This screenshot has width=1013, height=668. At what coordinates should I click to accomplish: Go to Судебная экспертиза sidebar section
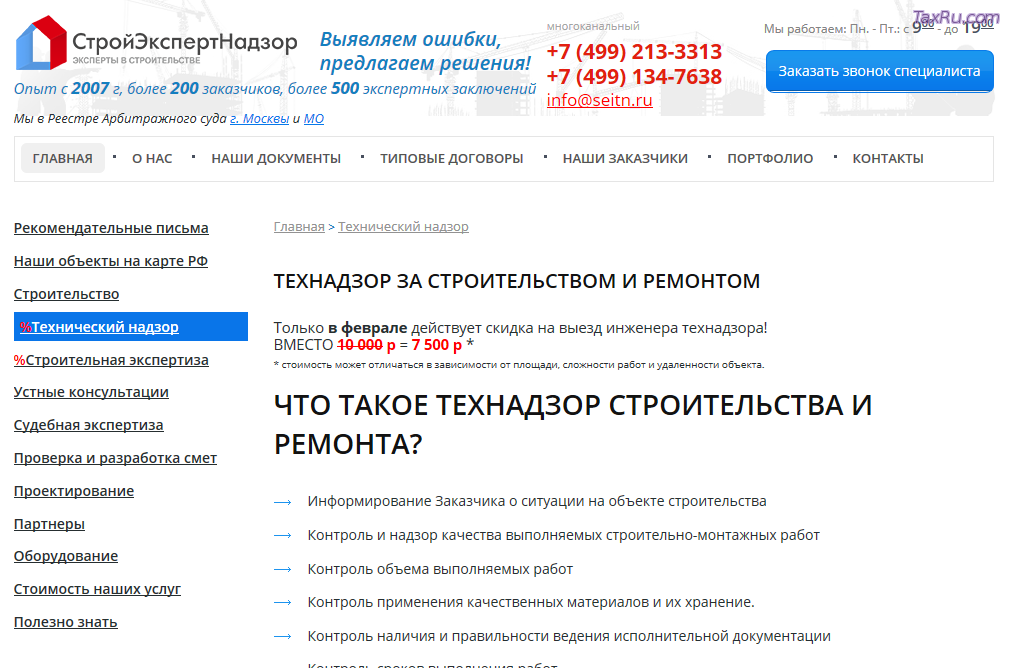pos(88,425)
